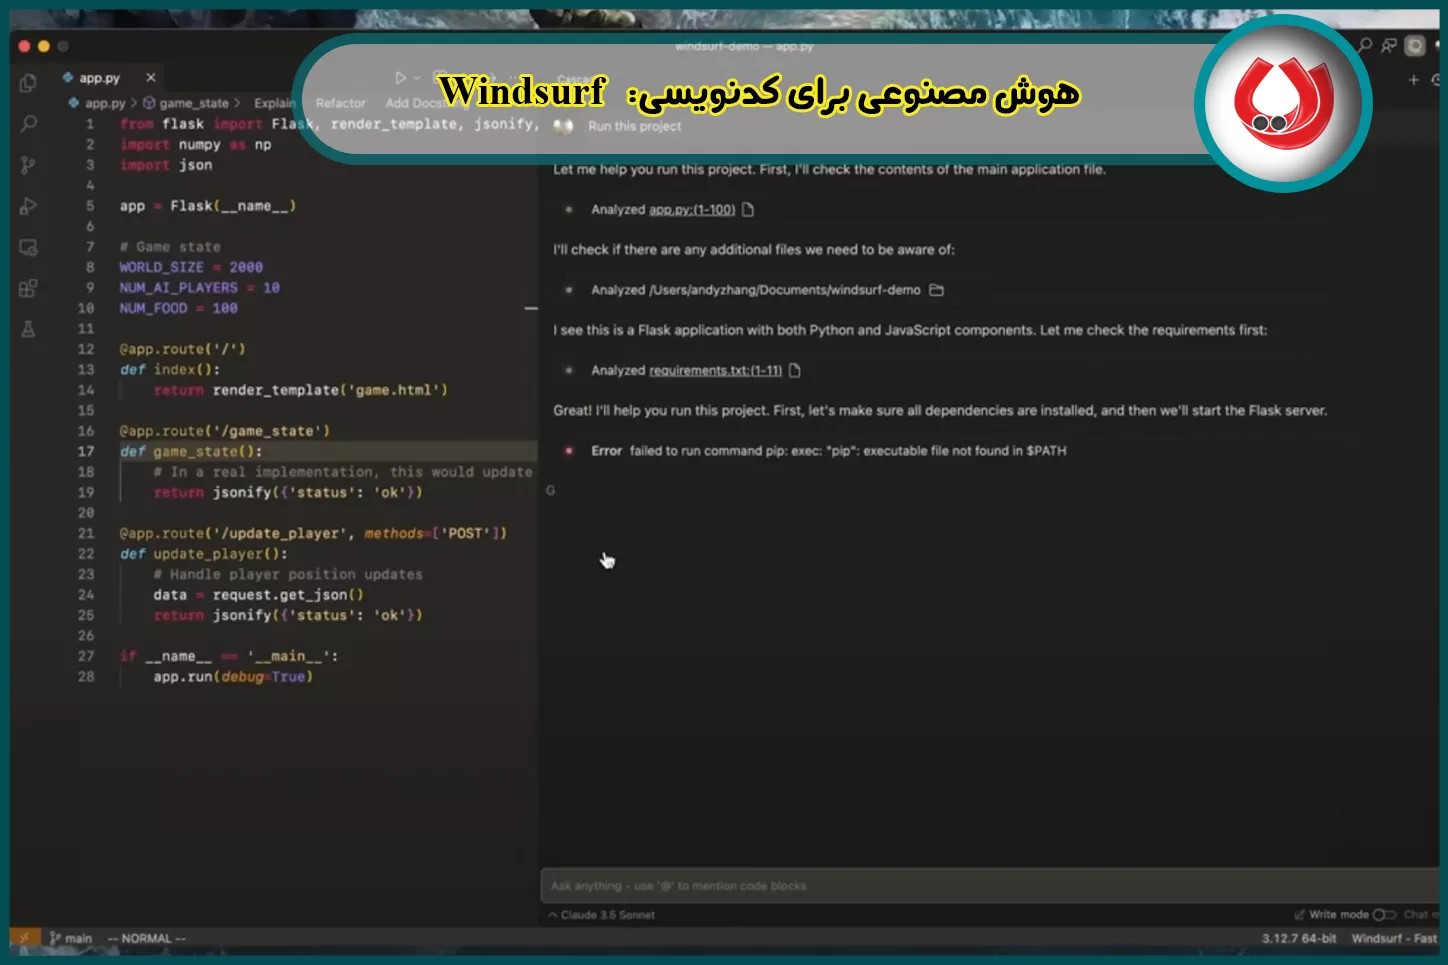Click the document icon next to Analyzed app.py
Screen dimensions: 1448x965
pos(748,209)
